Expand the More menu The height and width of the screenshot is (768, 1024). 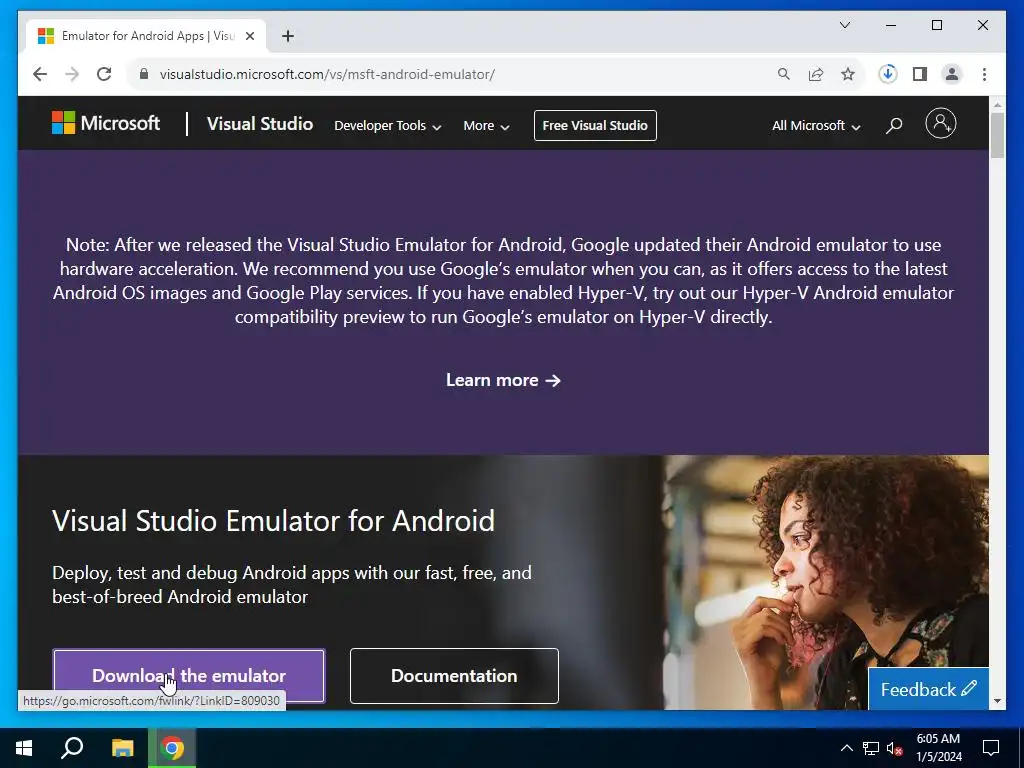(x=486, y=125)
